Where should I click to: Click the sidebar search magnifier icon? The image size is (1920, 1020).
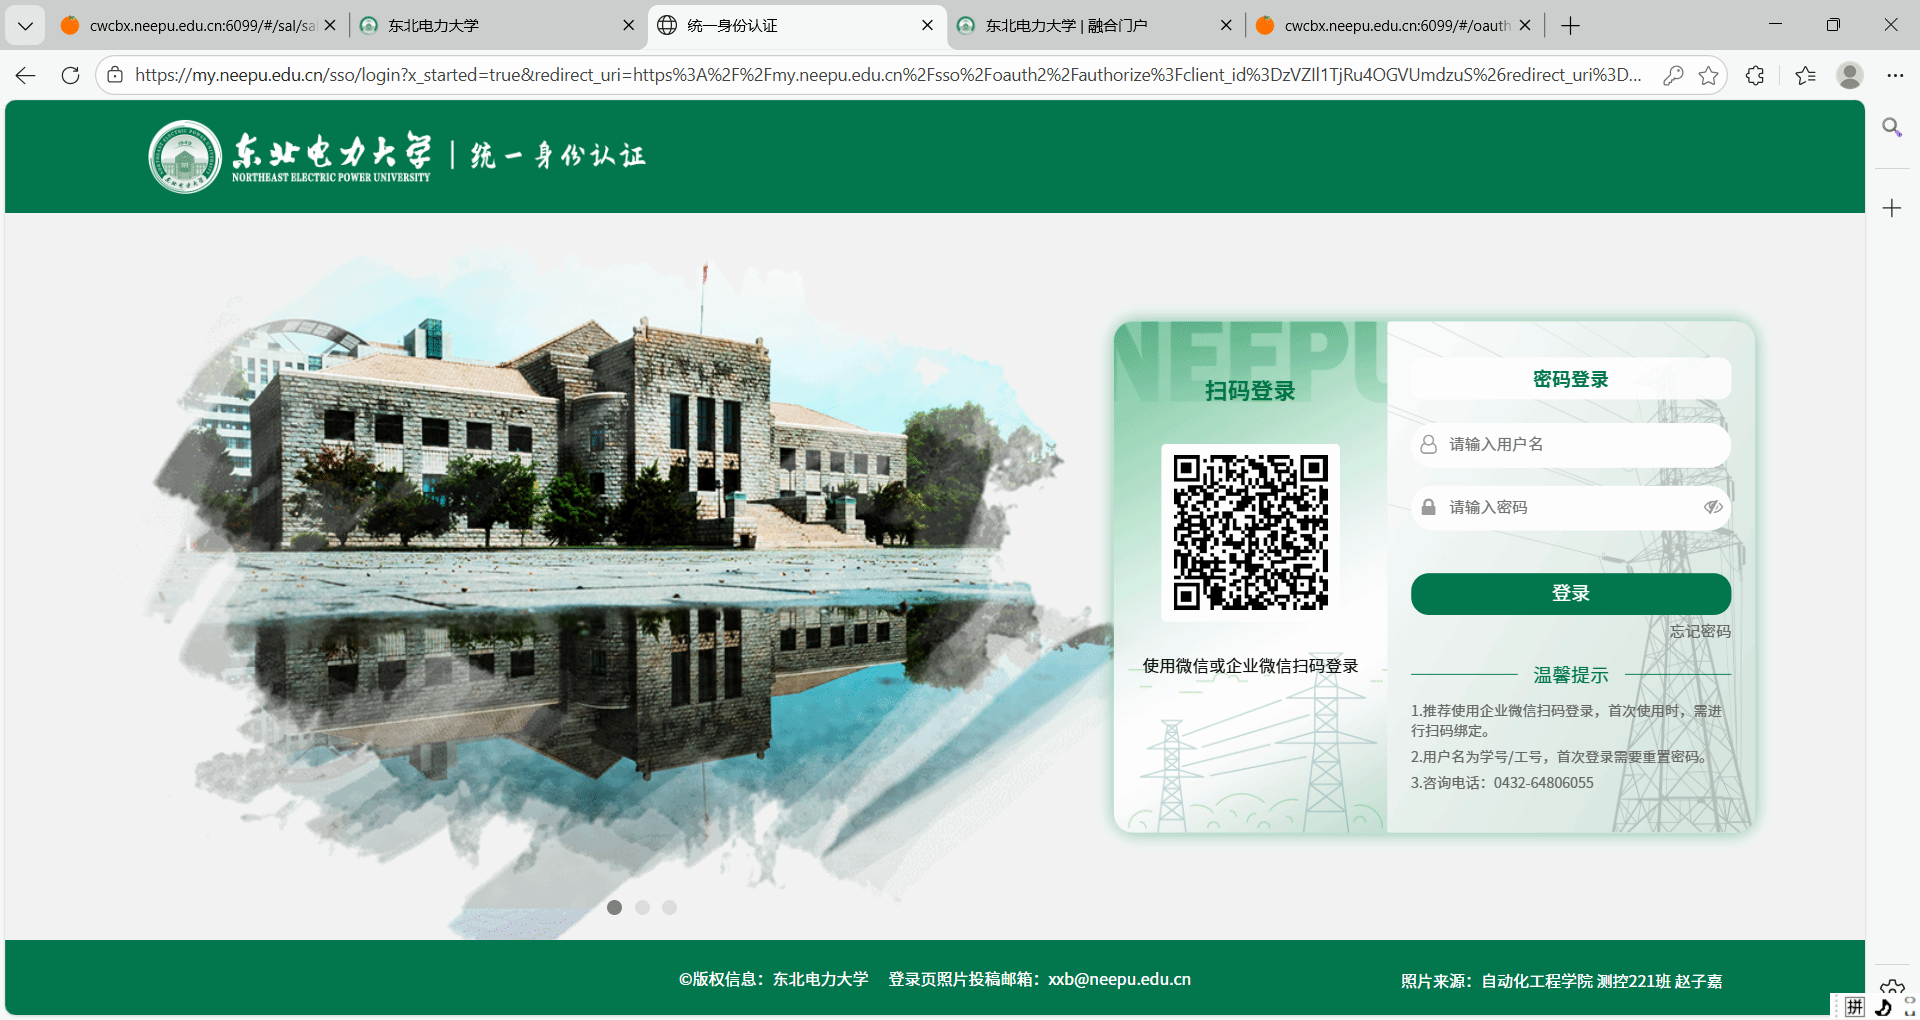1891,127
